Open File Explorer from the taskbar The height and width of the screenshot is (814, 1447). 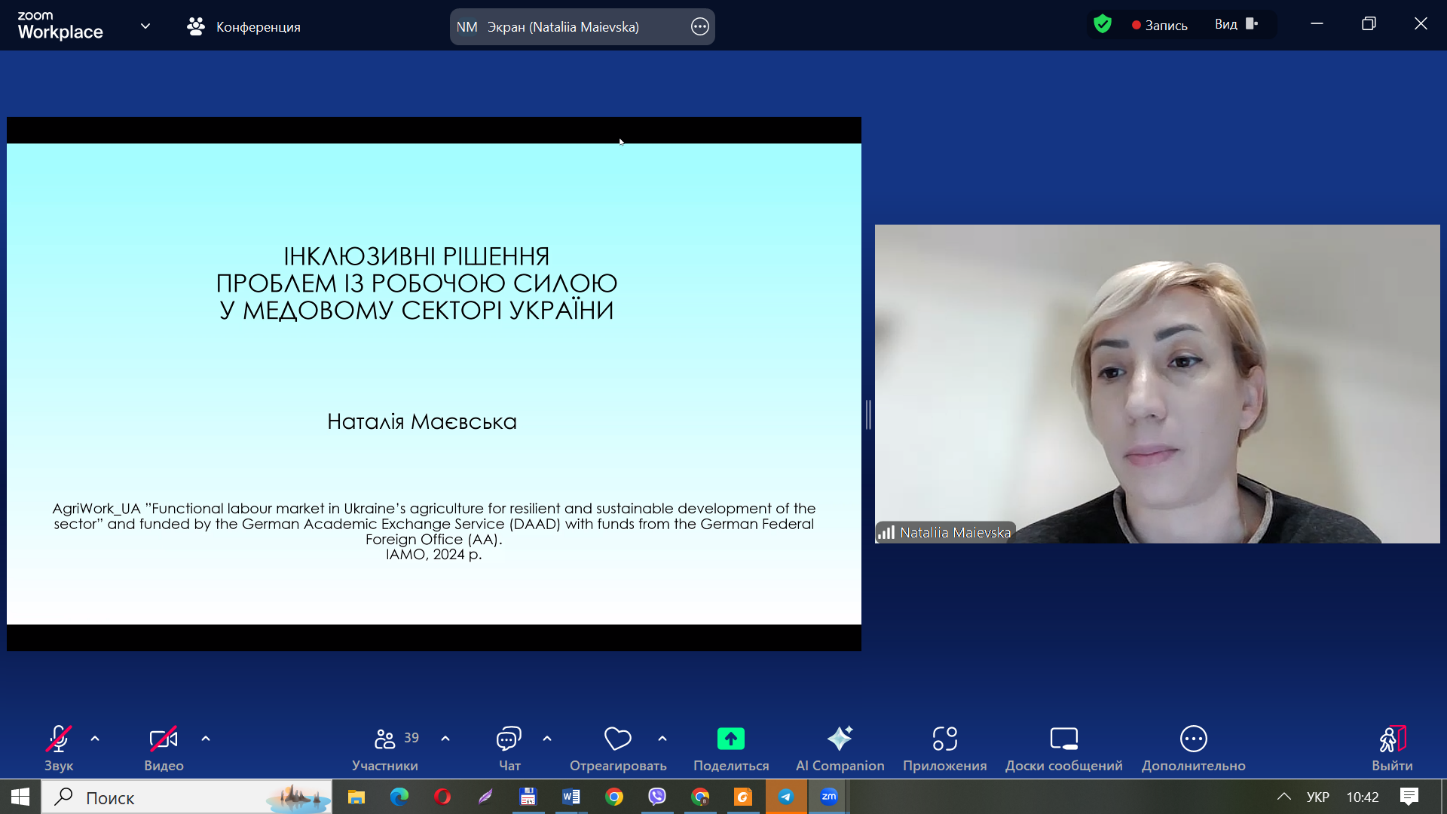[356, 797]
